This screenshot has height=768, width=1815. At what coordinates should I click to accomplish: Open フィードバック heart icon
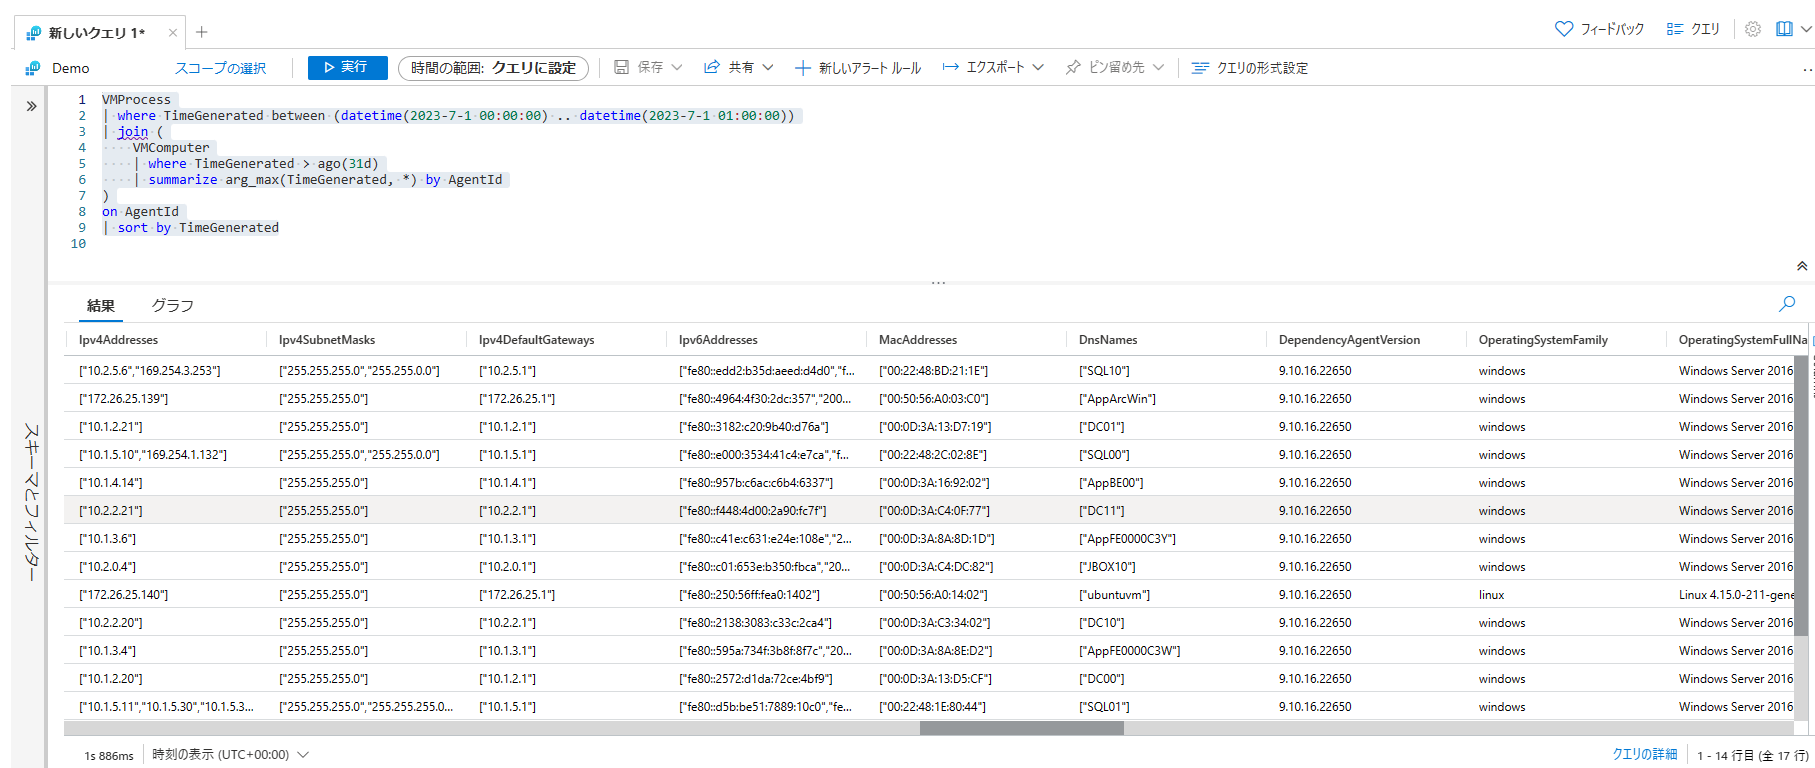[1564, 29]
